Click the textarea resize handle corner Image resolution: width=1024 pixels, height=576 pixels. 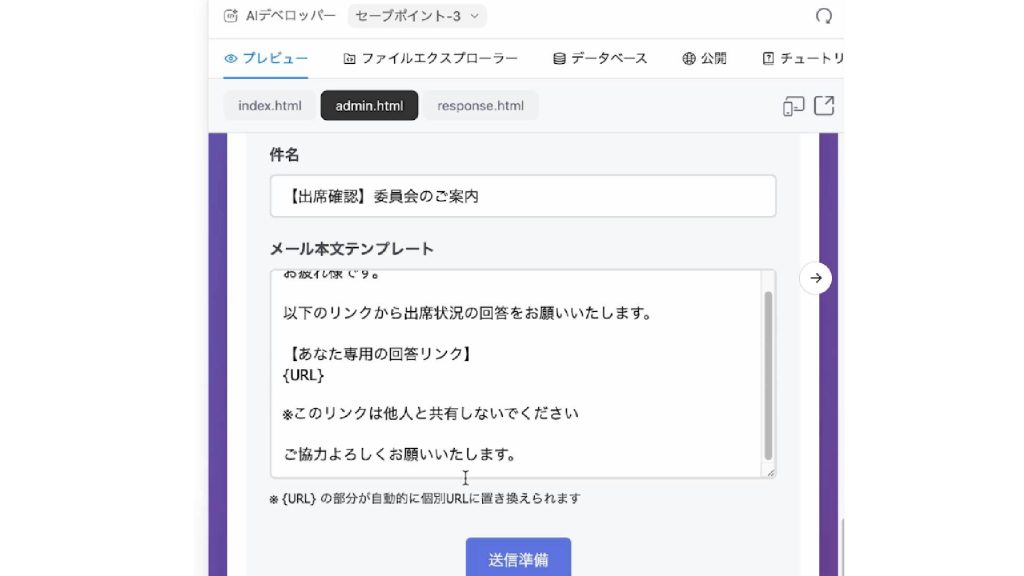coord(770,473)
